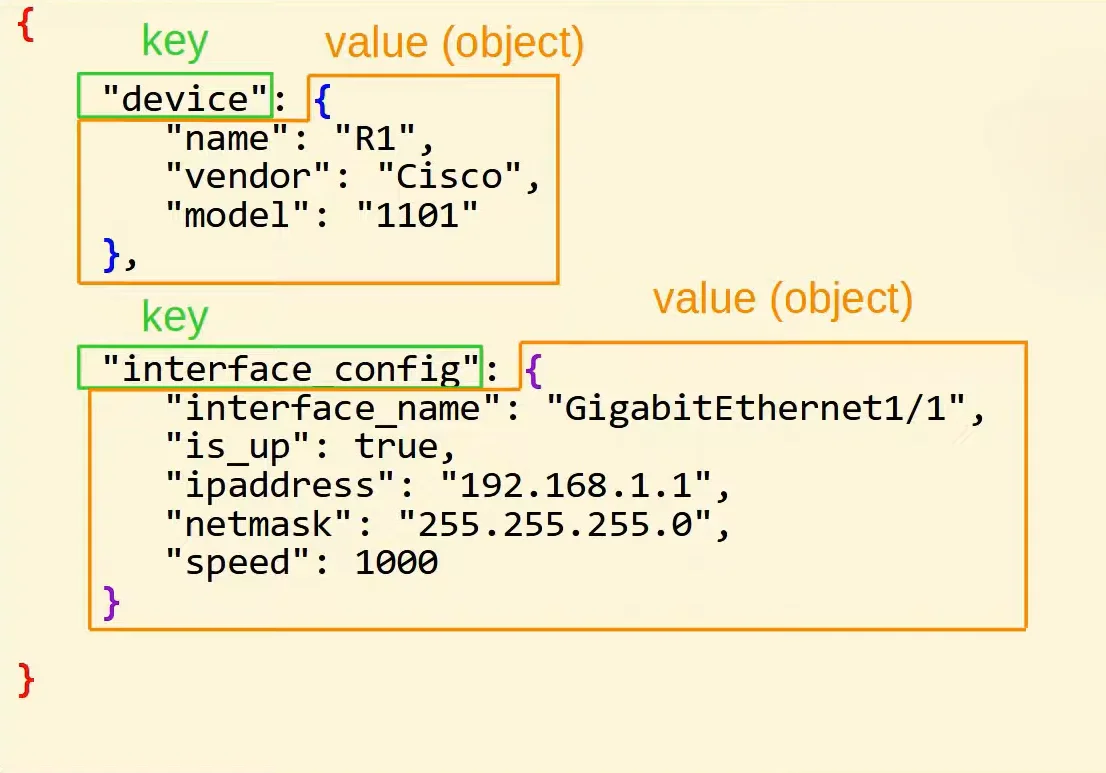This screenshot has height=773, width=1106.
Task: Click the "interface_config" key text
Action: click(x=291, y=368)
